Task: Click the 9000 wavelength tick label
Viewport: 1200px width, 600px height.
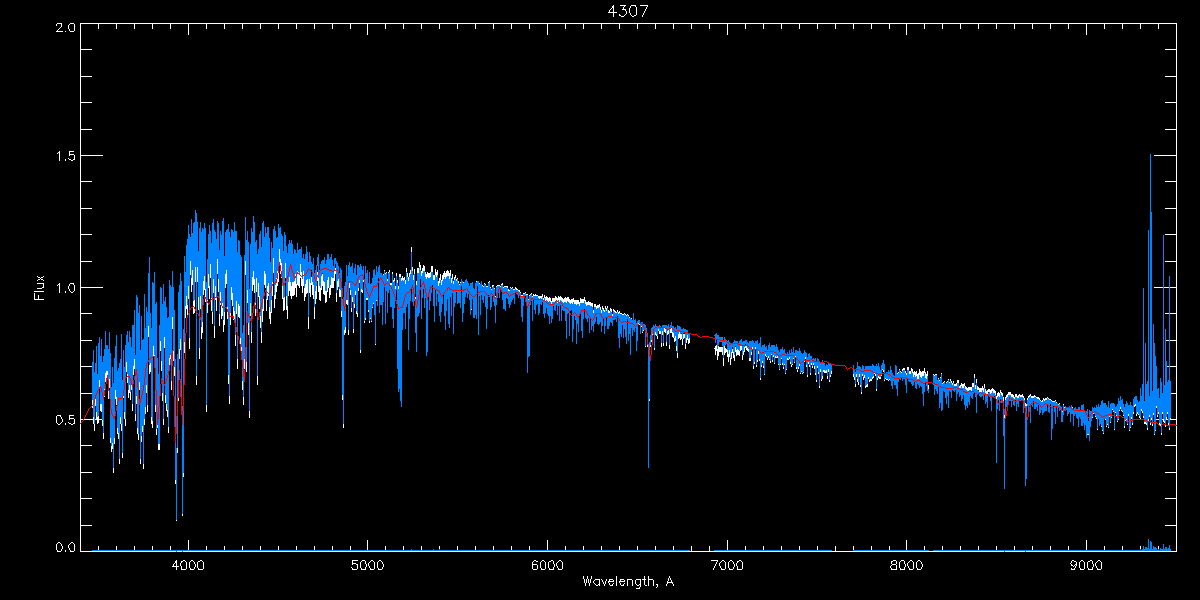Action: [x=1087, y=564]
